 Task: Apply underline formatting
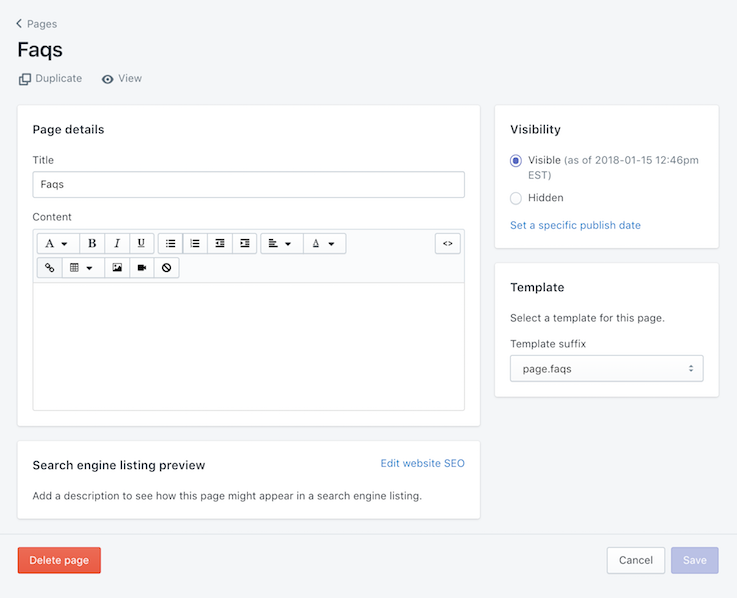pyautogui.click(x=141, y=243)
